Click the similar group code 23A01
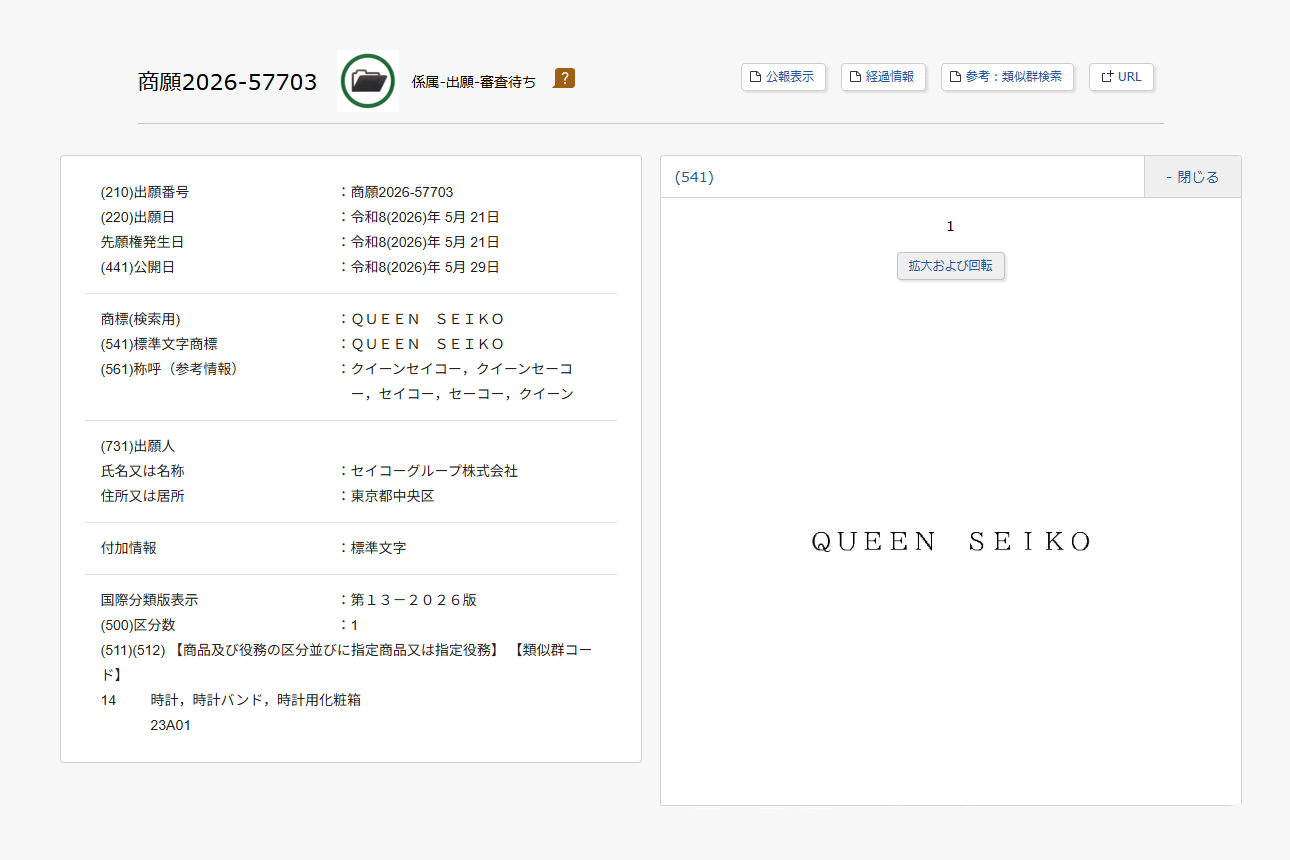This screenshot has height=860, width=1290. (171, 725)
